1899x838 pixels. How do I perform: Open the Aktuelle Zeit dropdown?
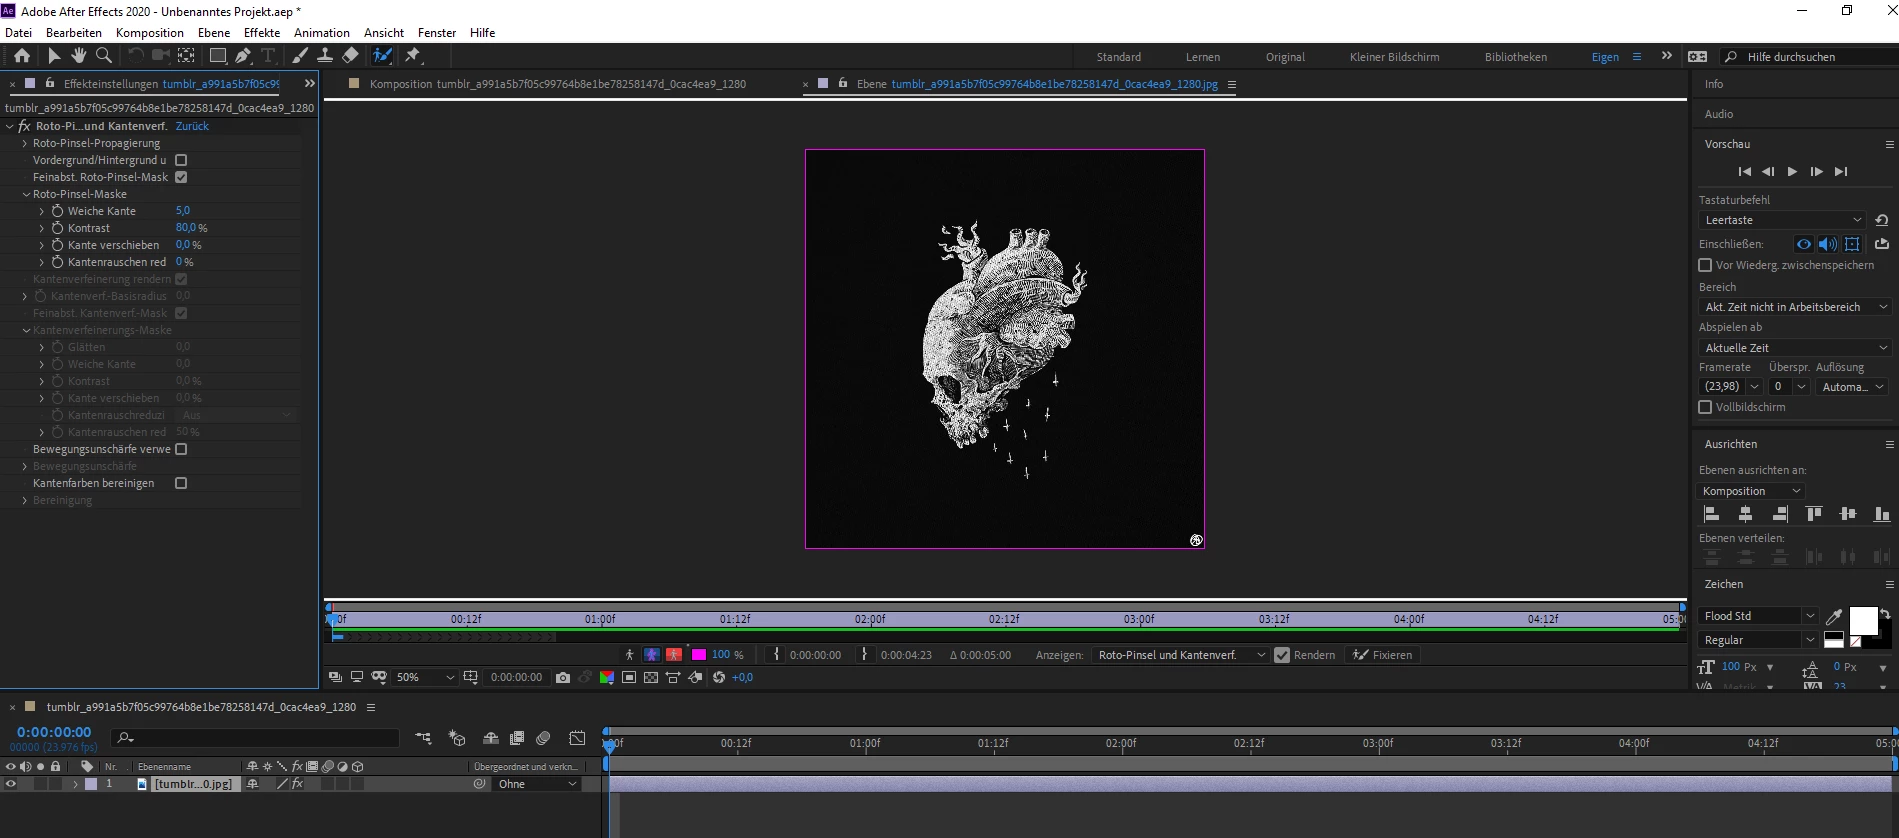1795,348
